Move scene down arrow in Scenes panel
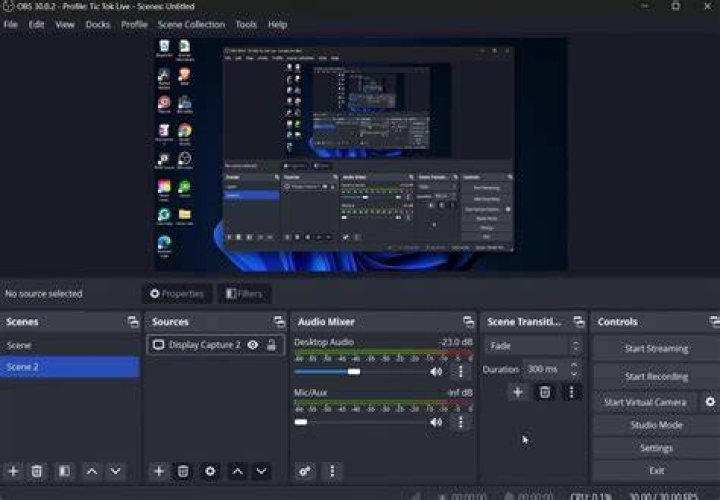 coord(115,471)
